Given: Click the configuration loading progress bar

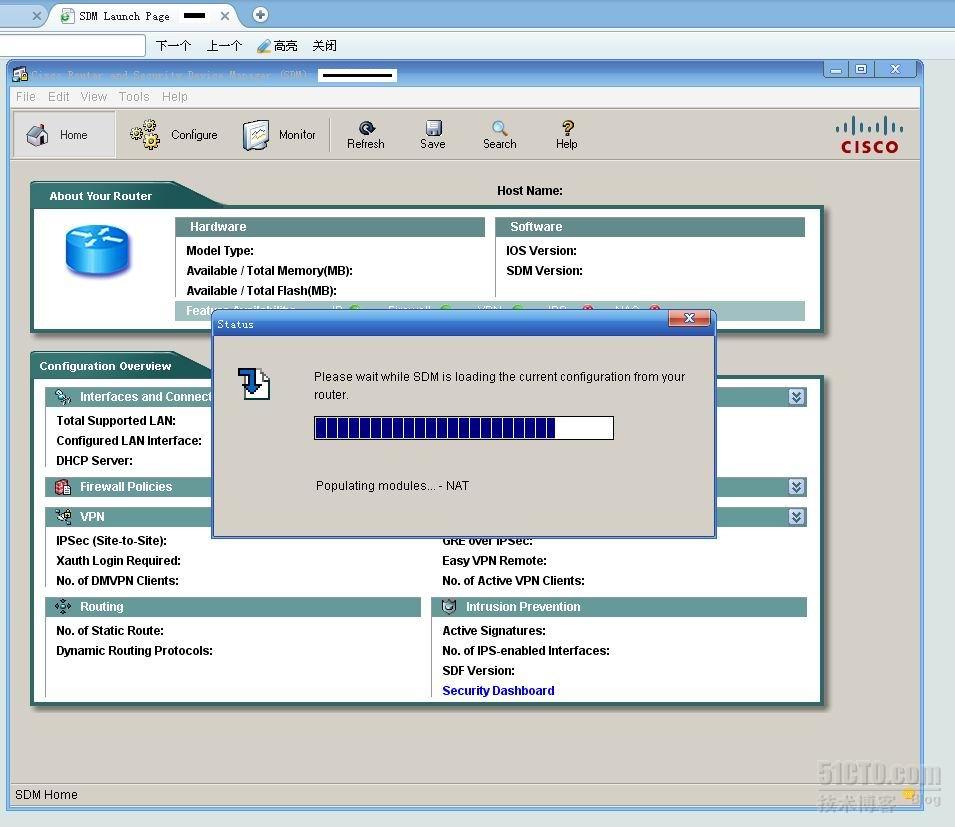Looking at the screenshot, I should [x=463, y=428].
